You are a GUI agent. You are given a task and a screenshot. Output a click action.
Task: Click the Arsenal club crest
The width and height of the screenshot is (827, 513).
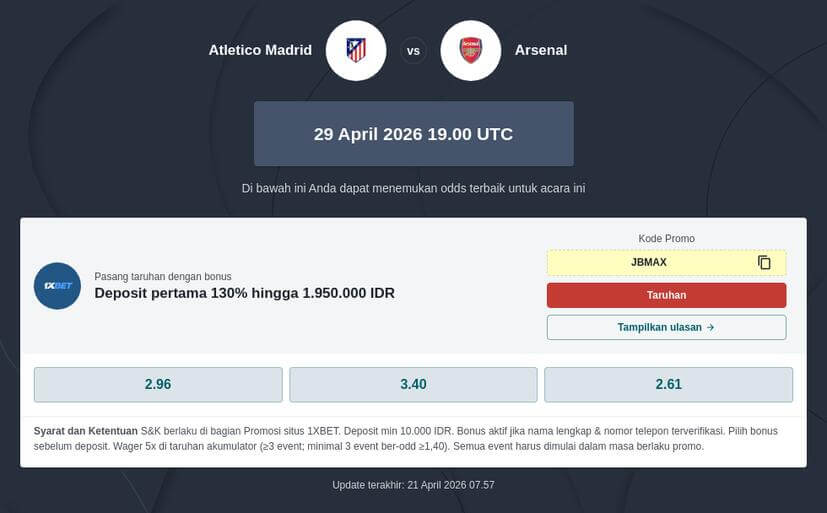click(470, 50)
